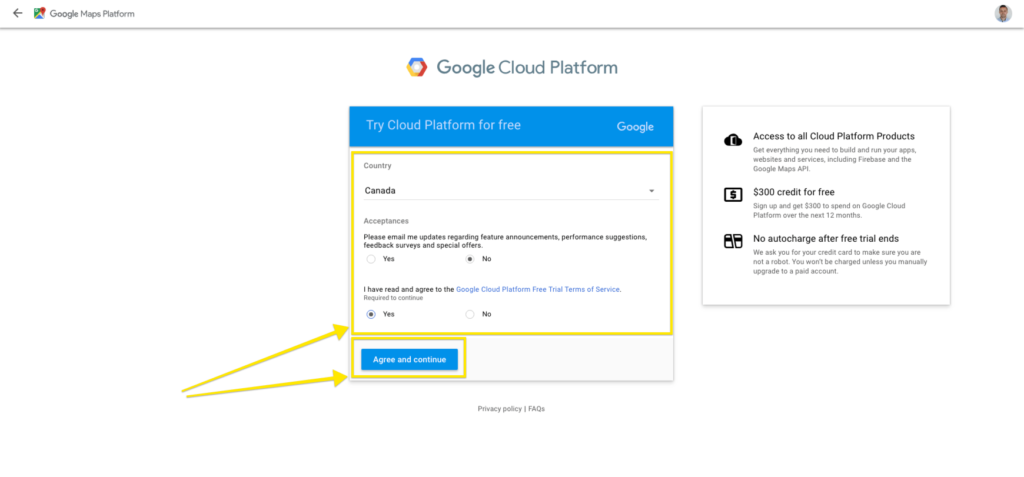Click the 'Required to continue' note
The height and width of the screenshot is (477, 1024).
[393, 298]
